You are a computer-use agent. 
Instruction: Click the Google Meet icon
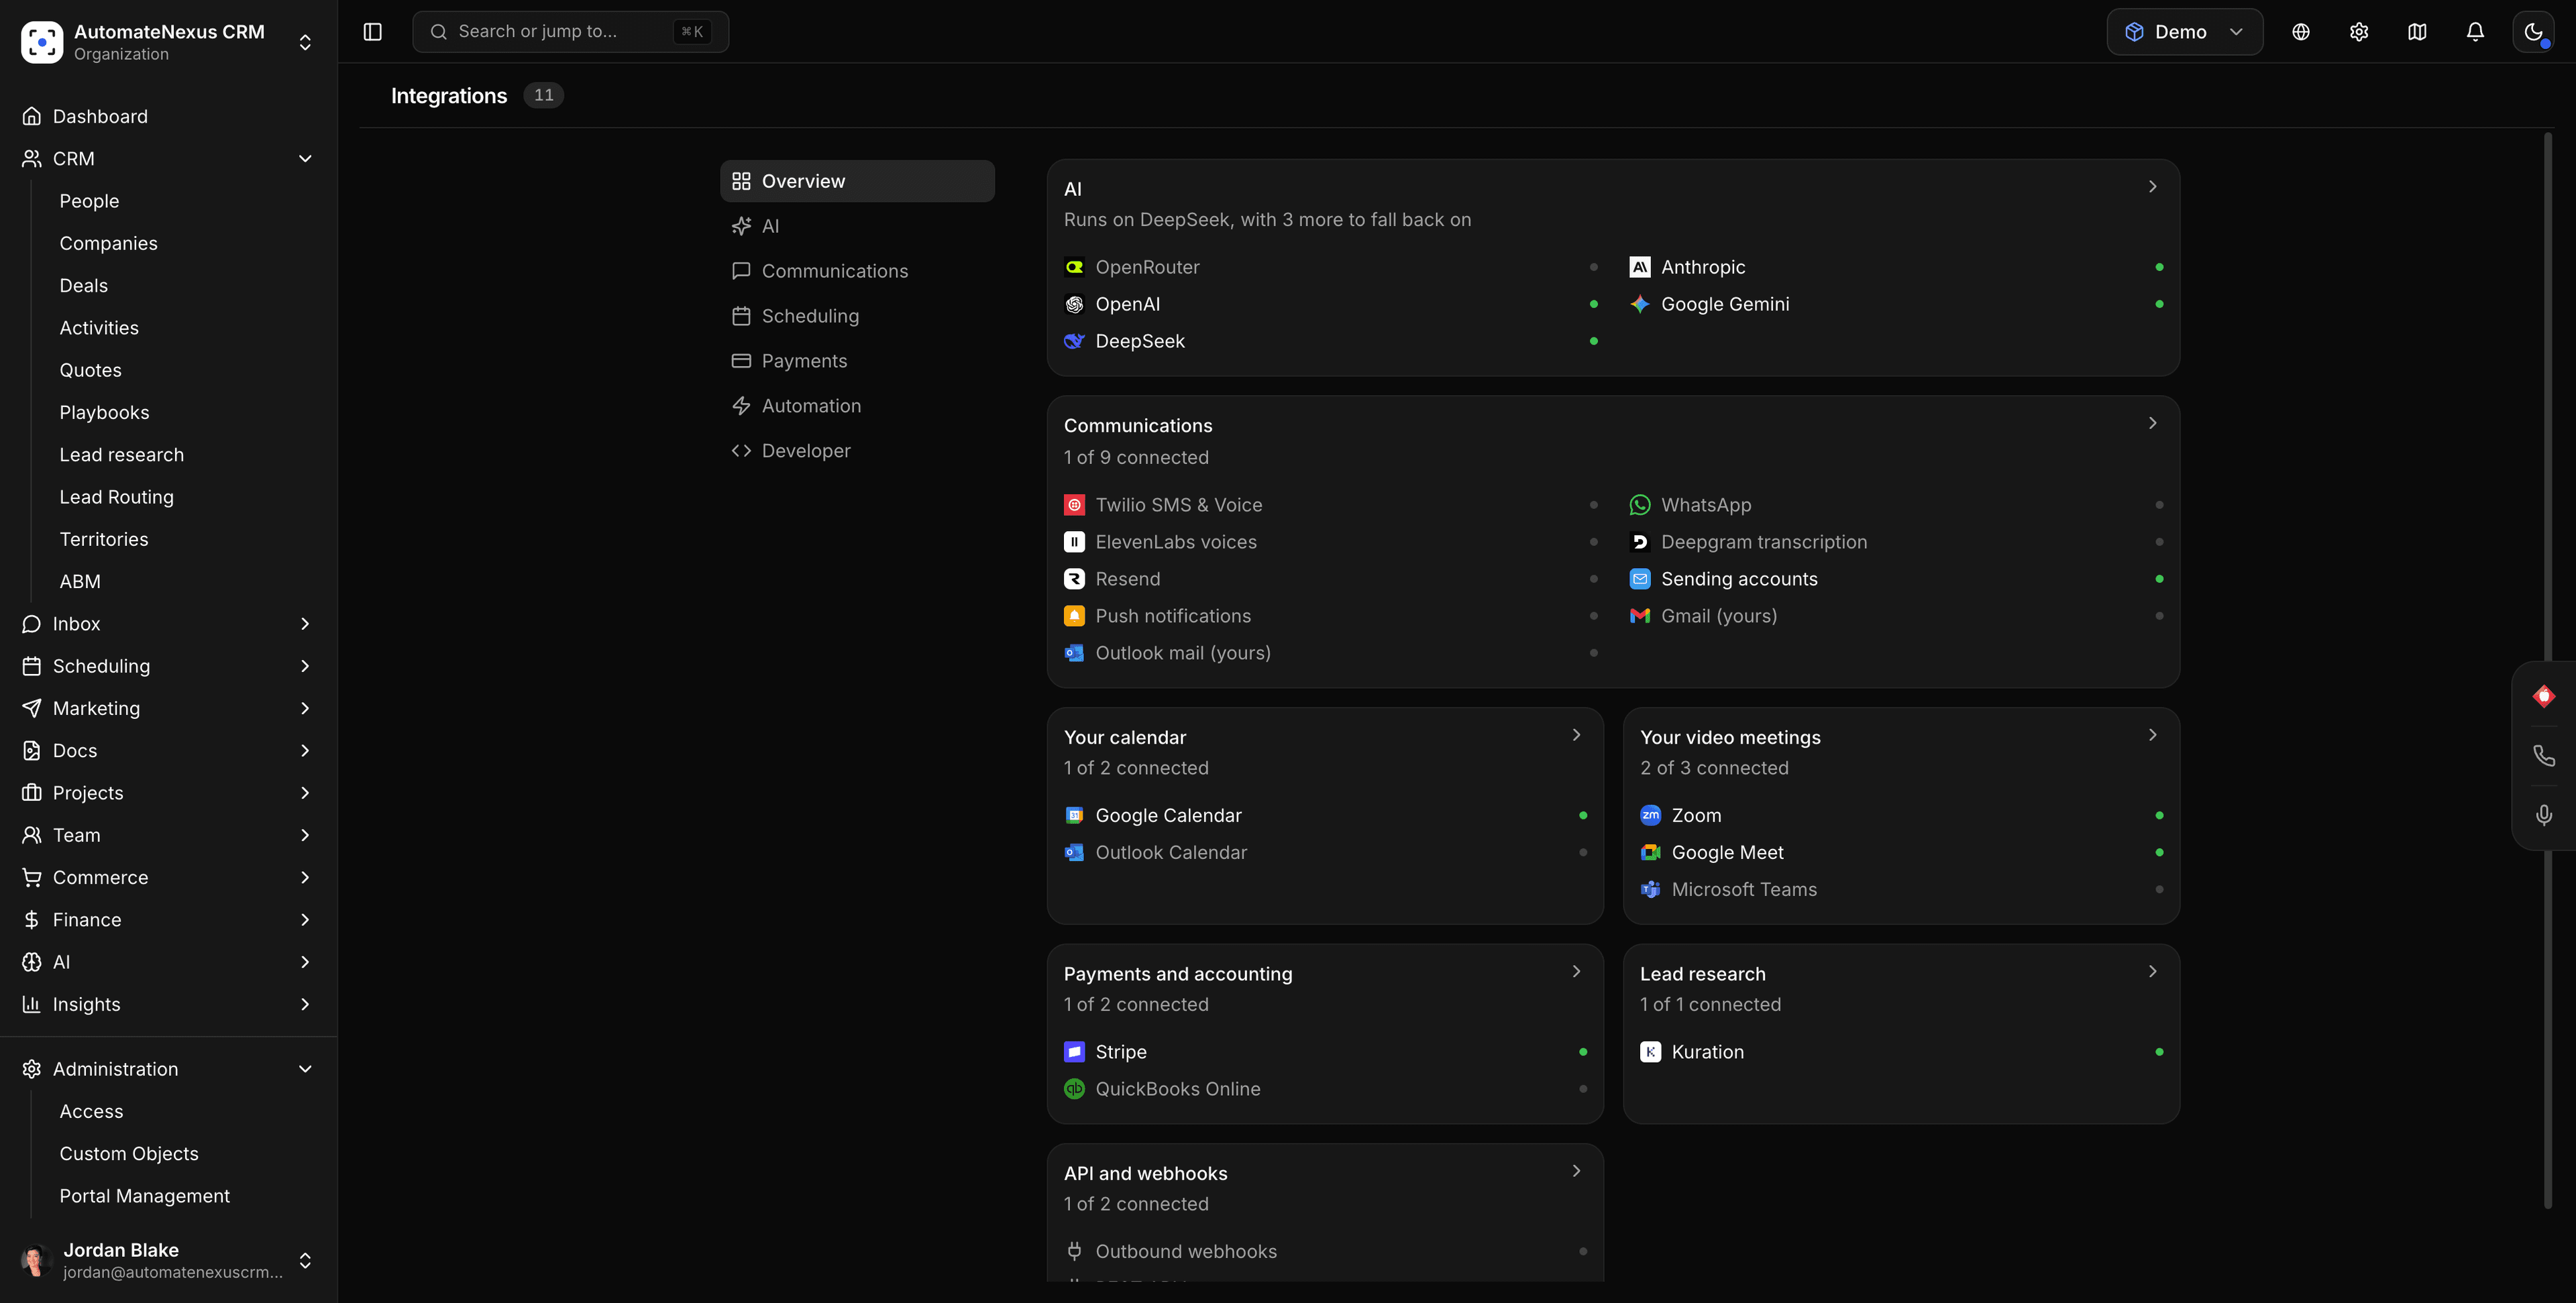(x=1651, y=852)
